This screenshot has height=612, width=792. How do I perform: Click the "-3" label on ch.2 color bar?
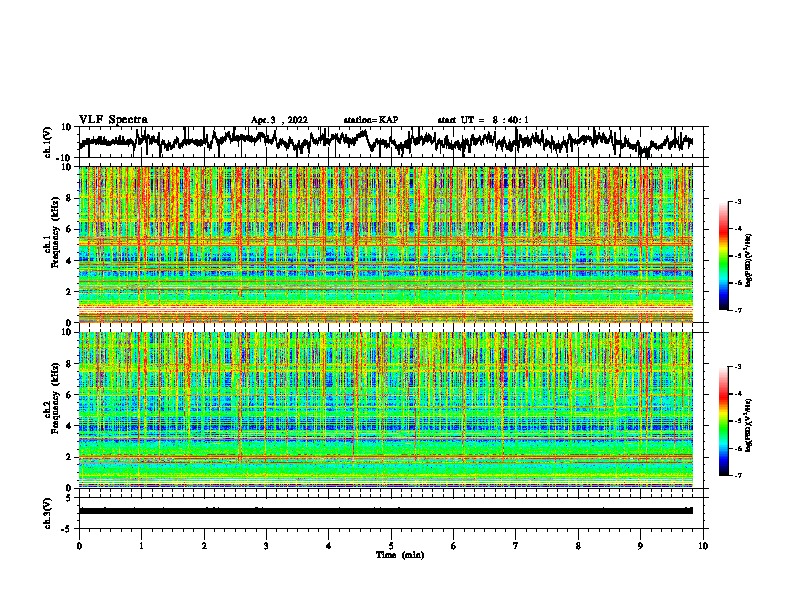[738, 367]
